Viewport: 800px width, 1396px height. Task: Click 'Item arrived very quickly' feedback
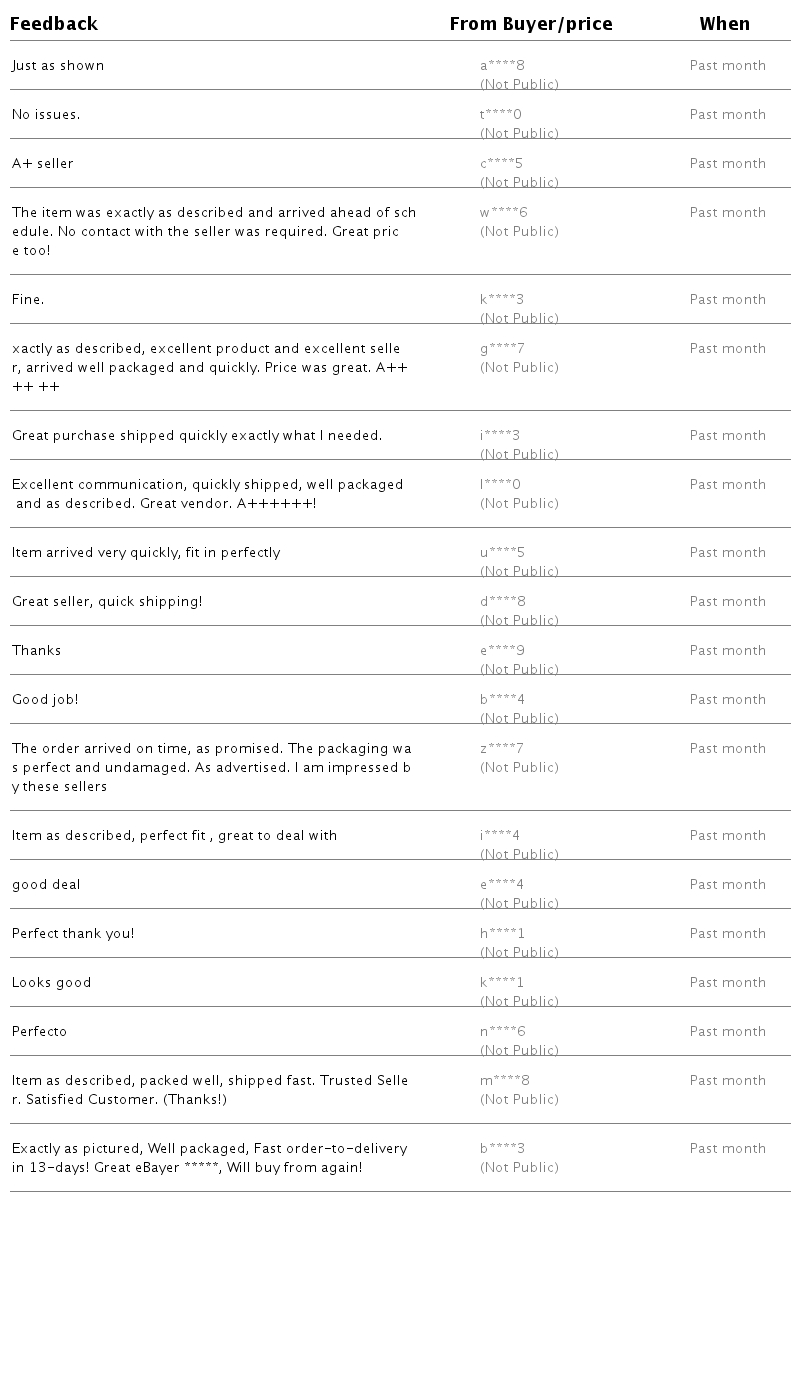click(x=146, y=553)
